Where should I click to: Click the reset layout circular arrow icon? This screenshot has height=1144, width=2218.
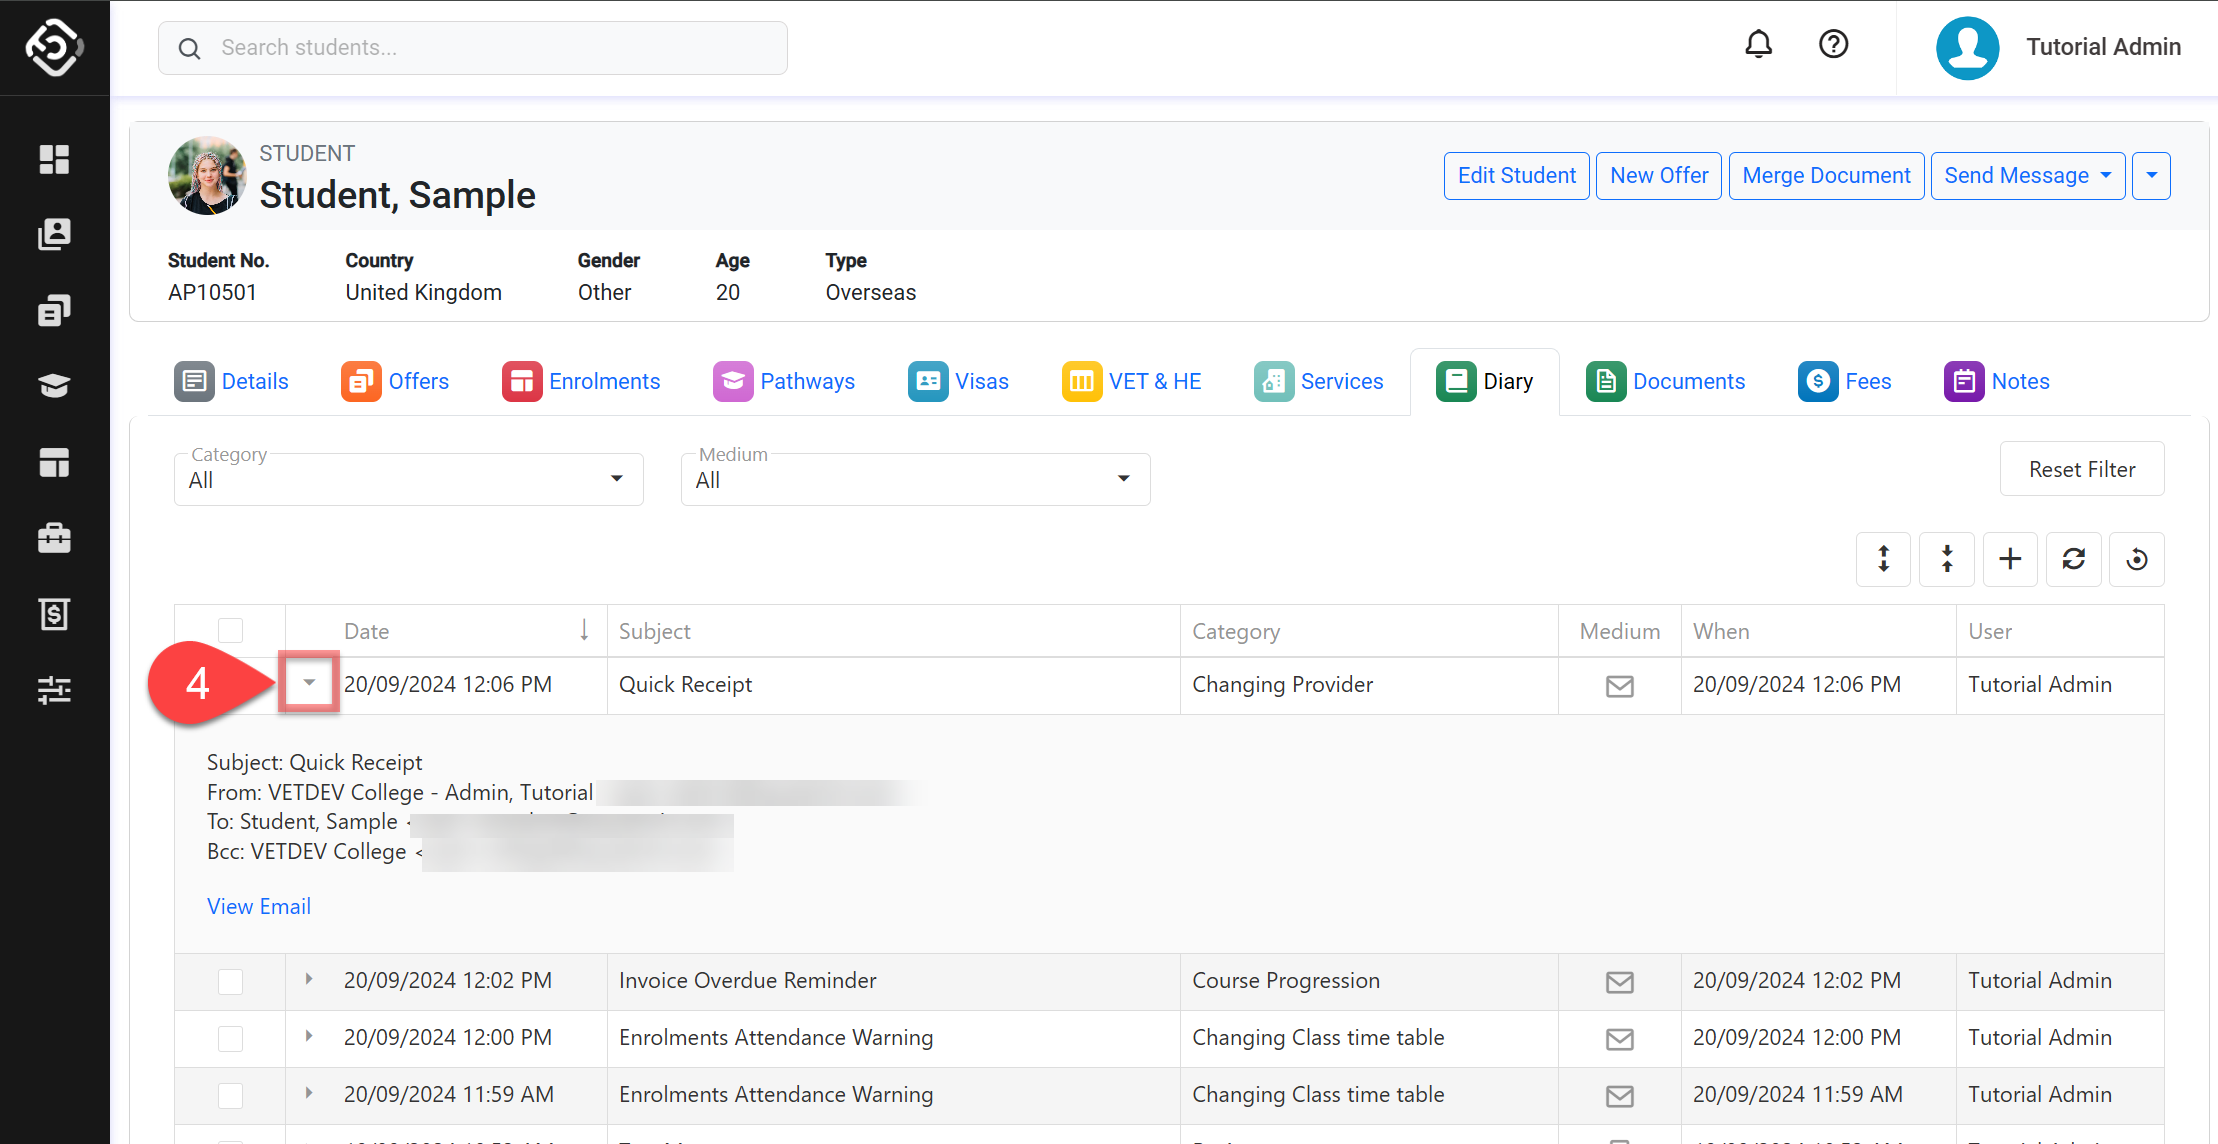coord(2137,559)
